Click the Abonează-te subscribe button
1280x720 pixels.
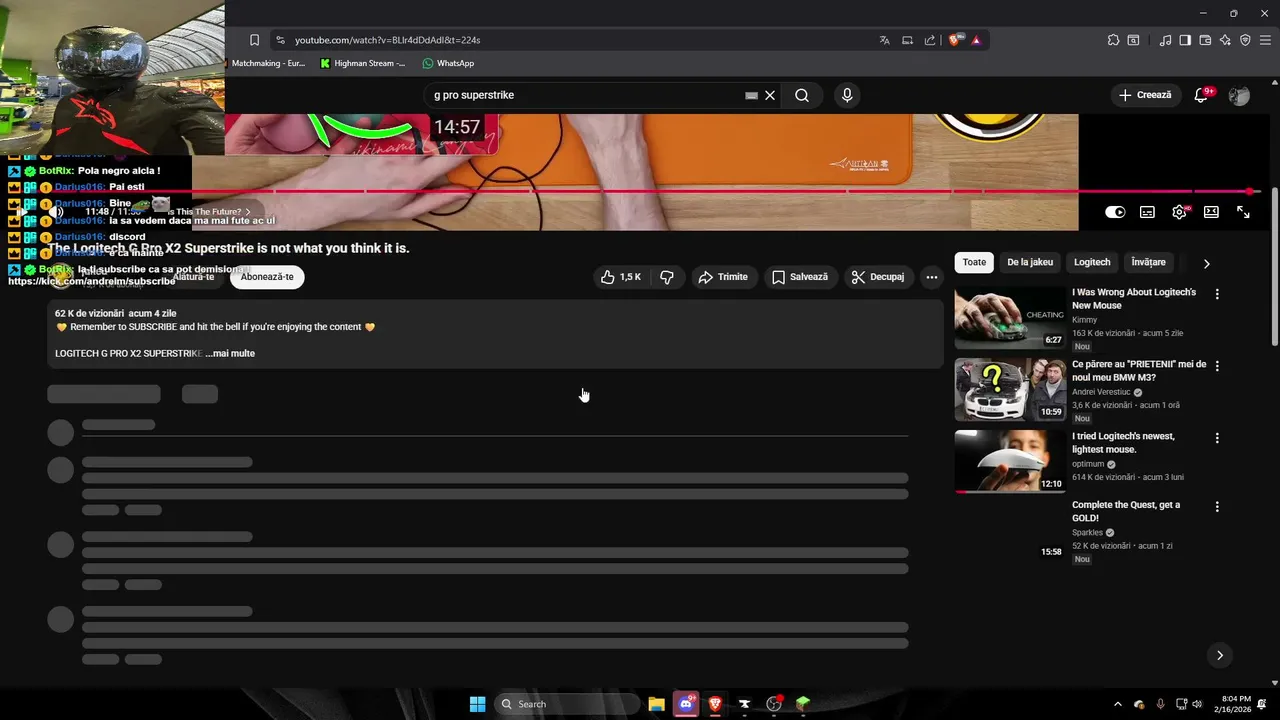coord(267,277)
